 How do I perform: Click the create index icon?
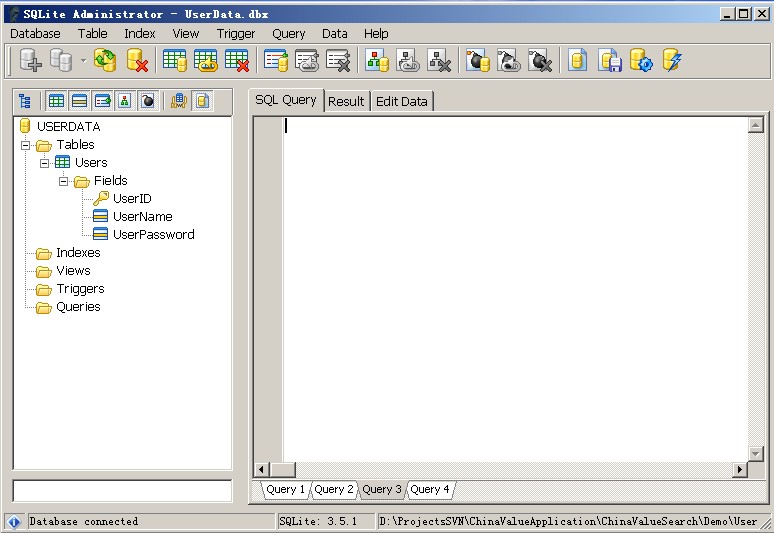pyautogui.click(x=275, y=61)
